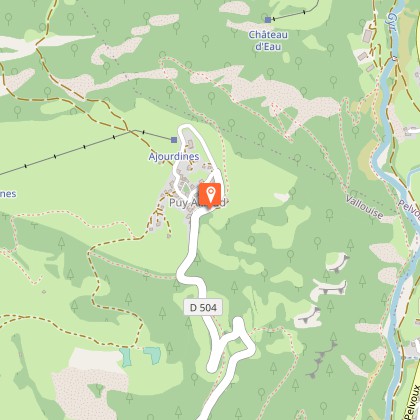Click the Ajourdines label
The height and width of the screenshot is (420, 420).
click(x=174, y=157)
